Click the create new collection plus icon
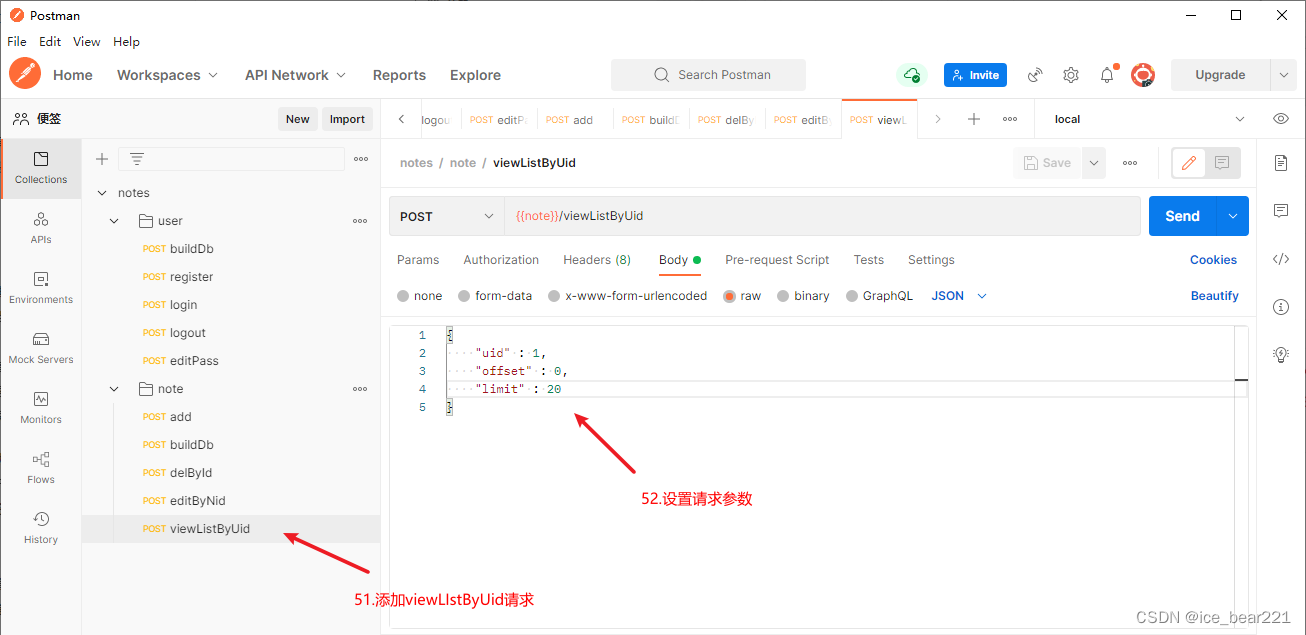Screen dimensions: 1306x635 pos(101,159)
